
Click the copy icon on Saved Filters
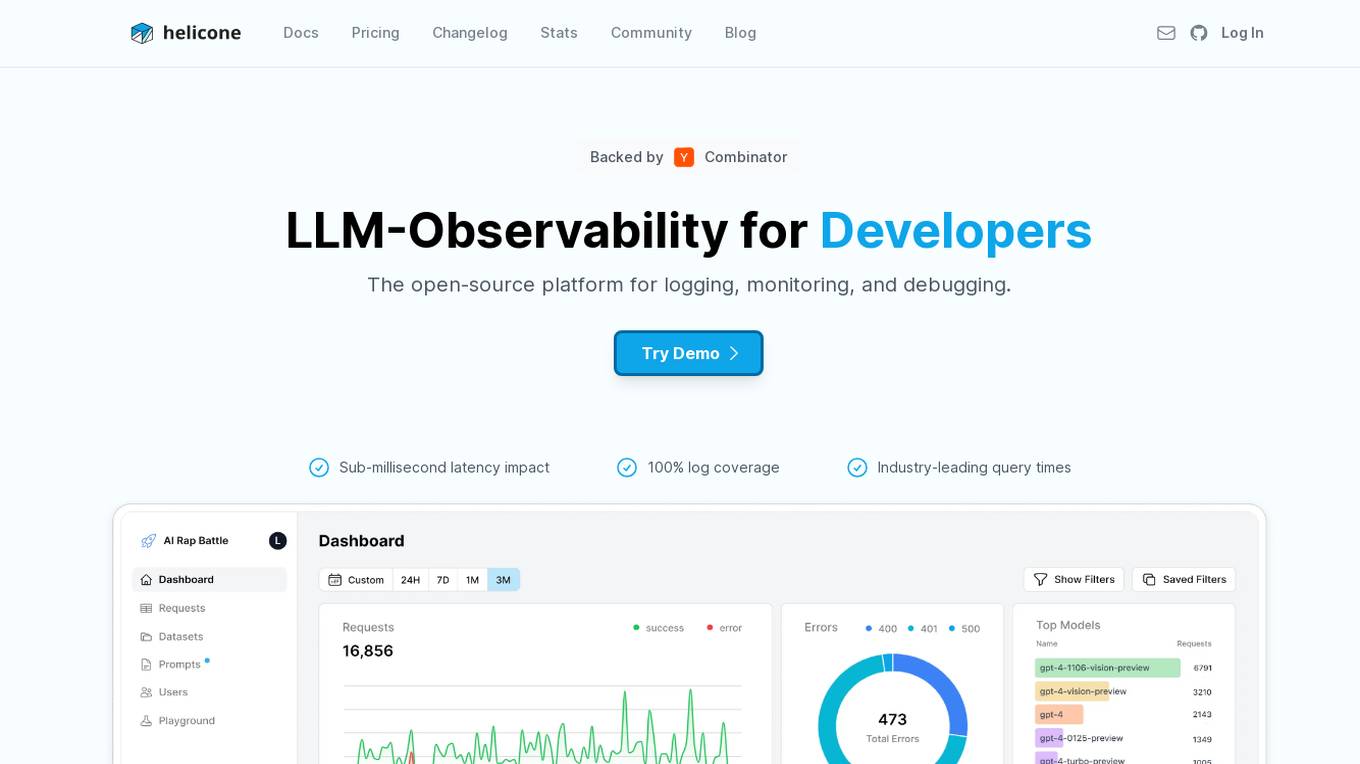point(1149,580)
